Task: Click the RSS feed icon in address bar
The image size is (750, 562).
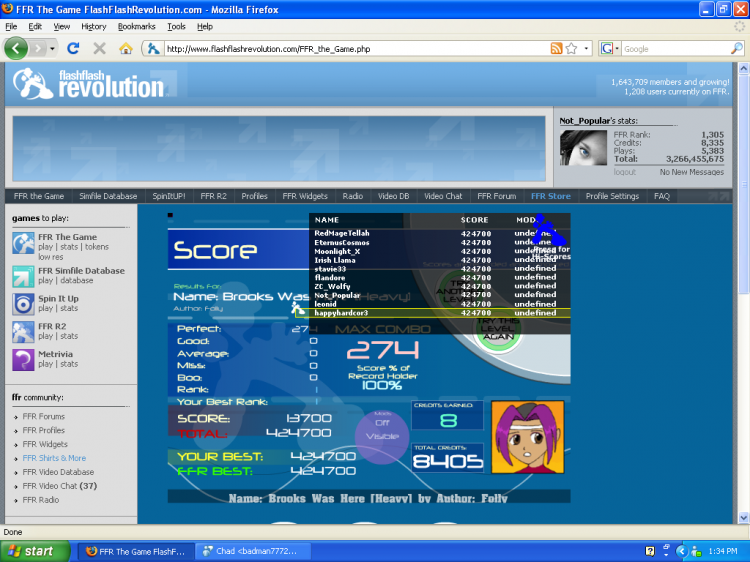Action: 556,48
